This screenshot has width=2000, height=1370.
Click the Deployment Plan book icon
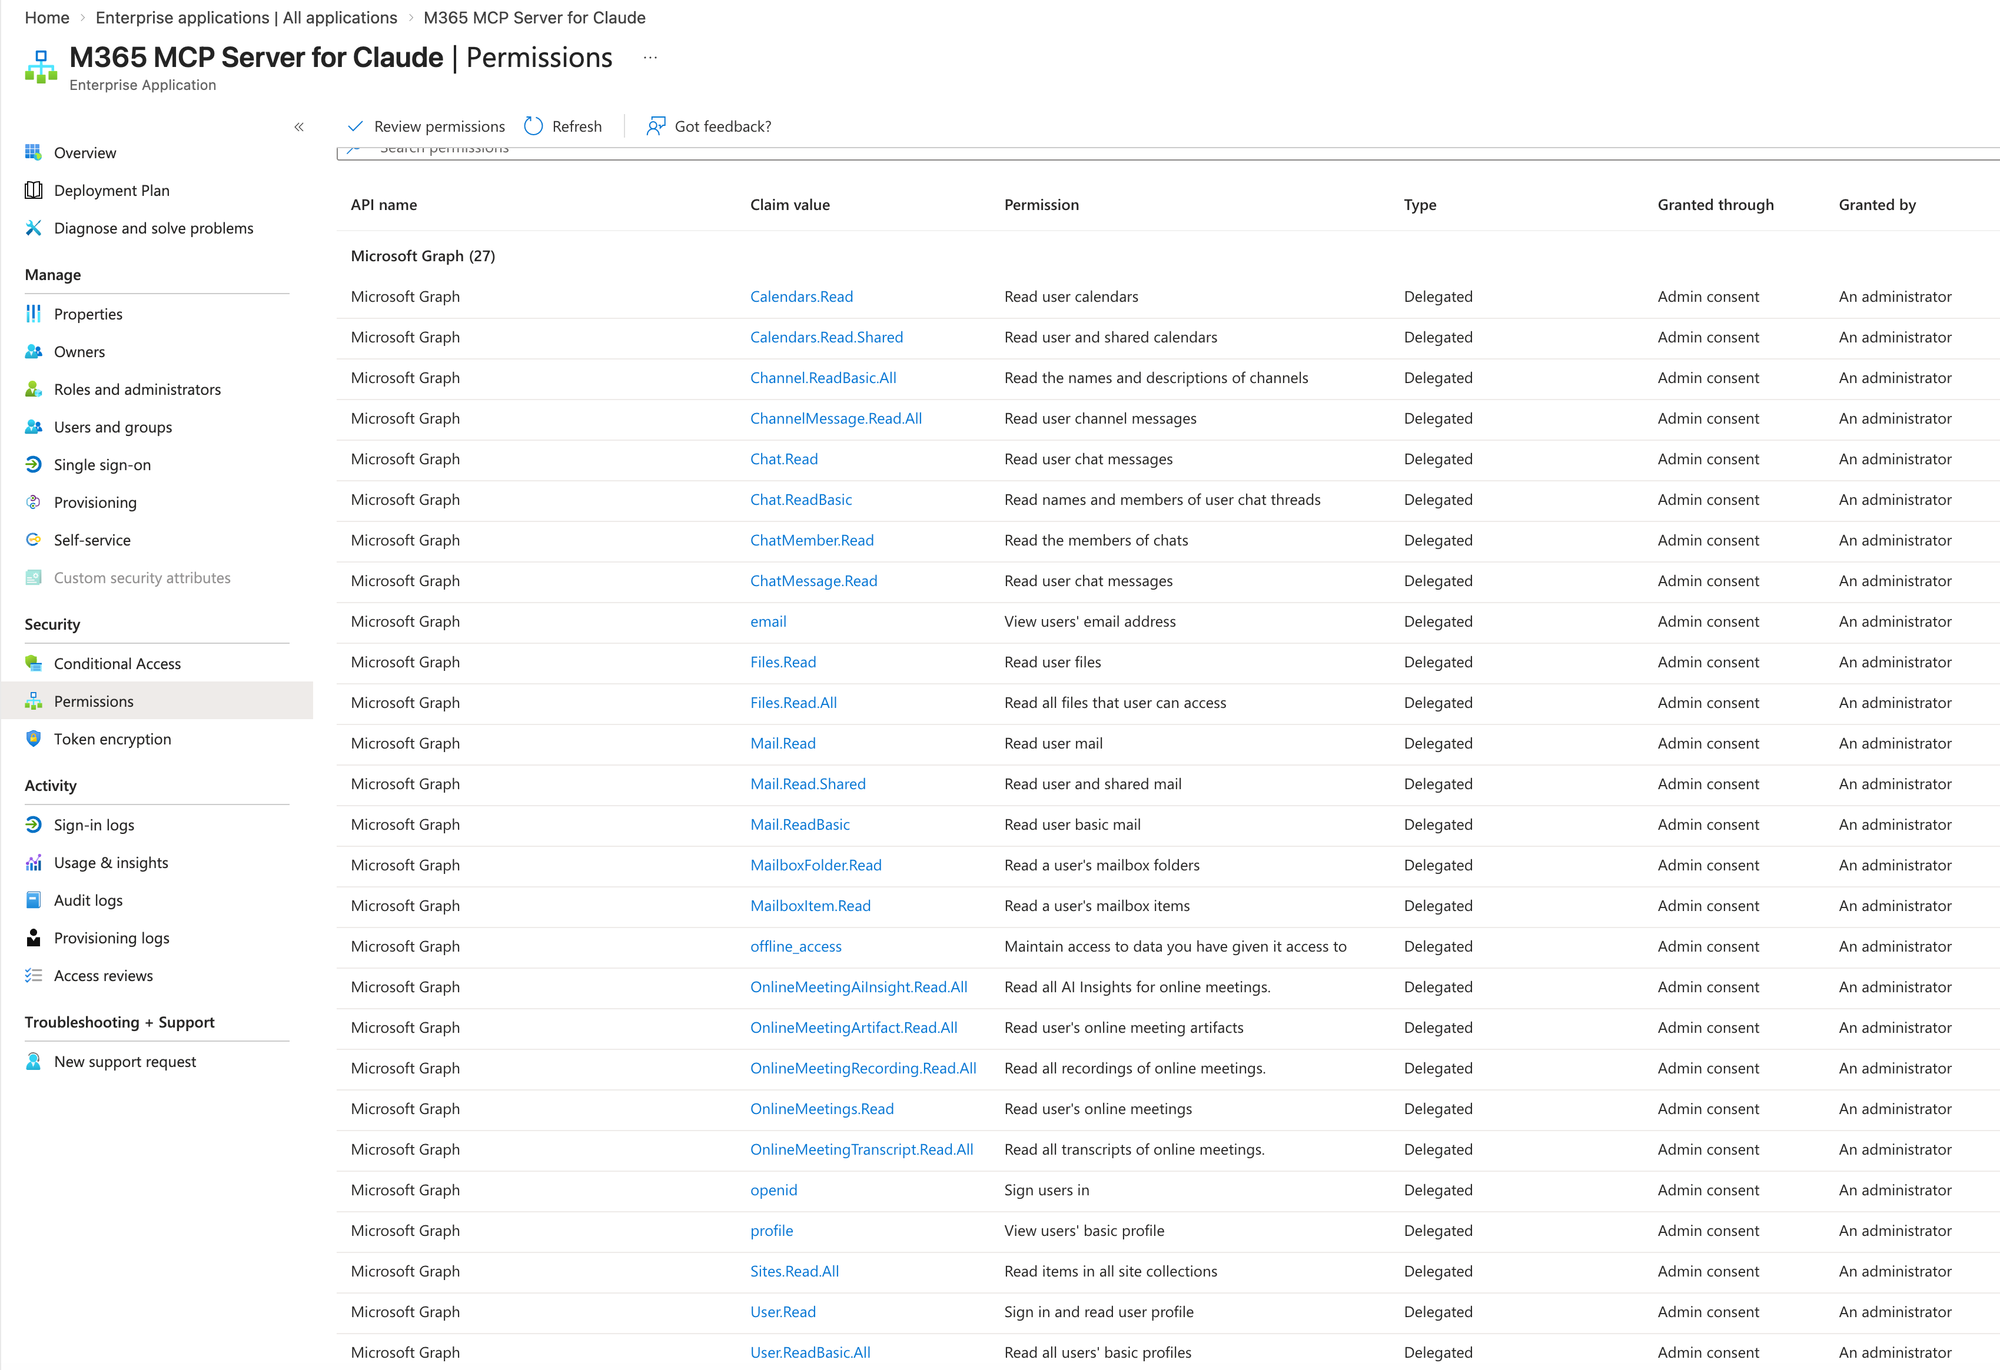pyautogui.click(x=33, y=190)
